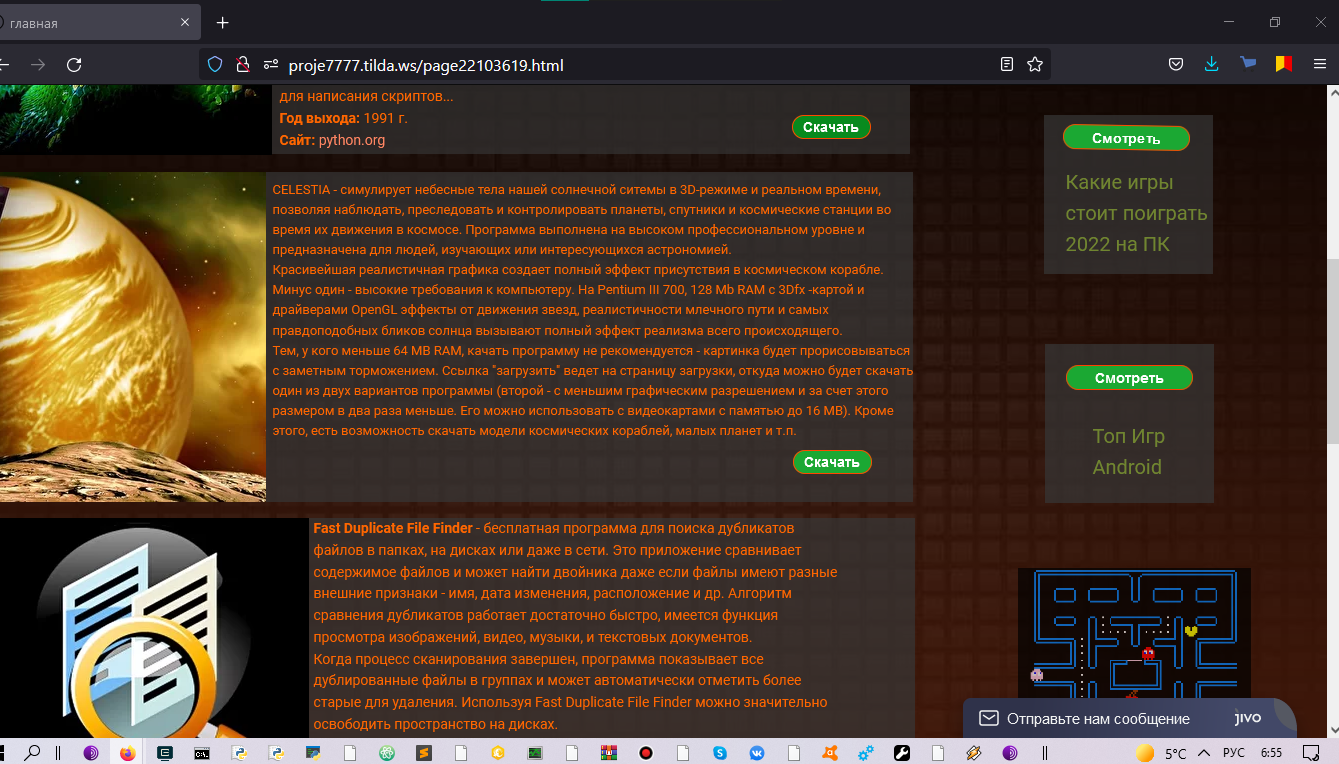
Task: Click the CELESTIA planet image
Action: [132, 337]
